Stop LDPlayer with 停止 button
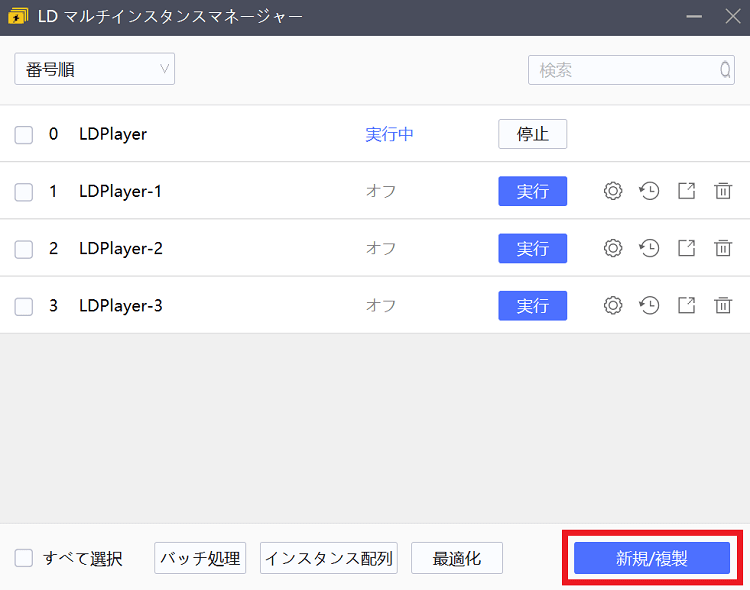The height and width of the screenshot is (590, 750). coord(532,134)
